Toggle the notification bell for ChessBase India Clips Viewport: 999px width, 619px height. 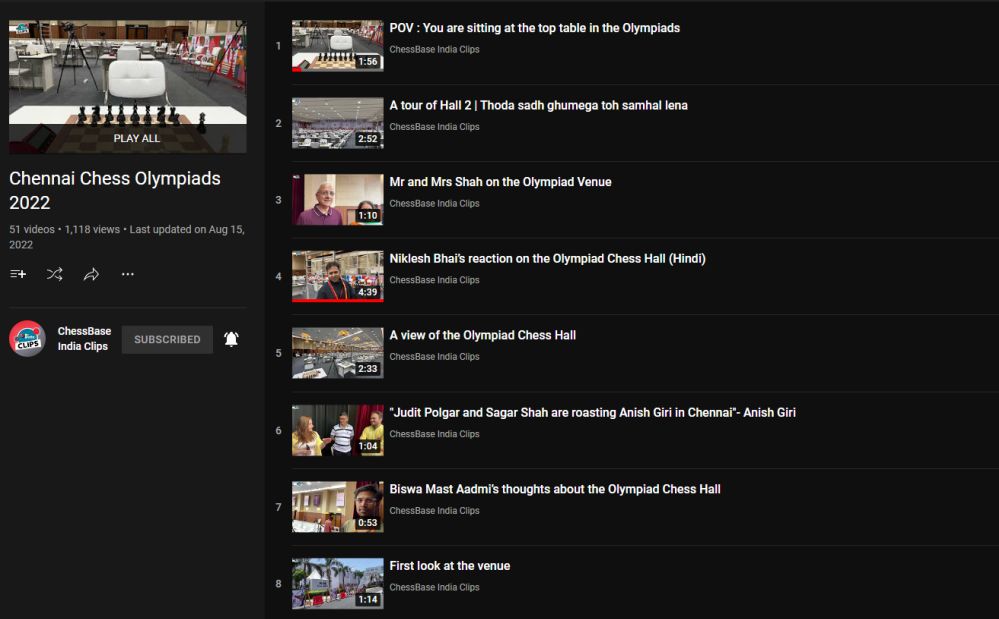pos(231,339)
